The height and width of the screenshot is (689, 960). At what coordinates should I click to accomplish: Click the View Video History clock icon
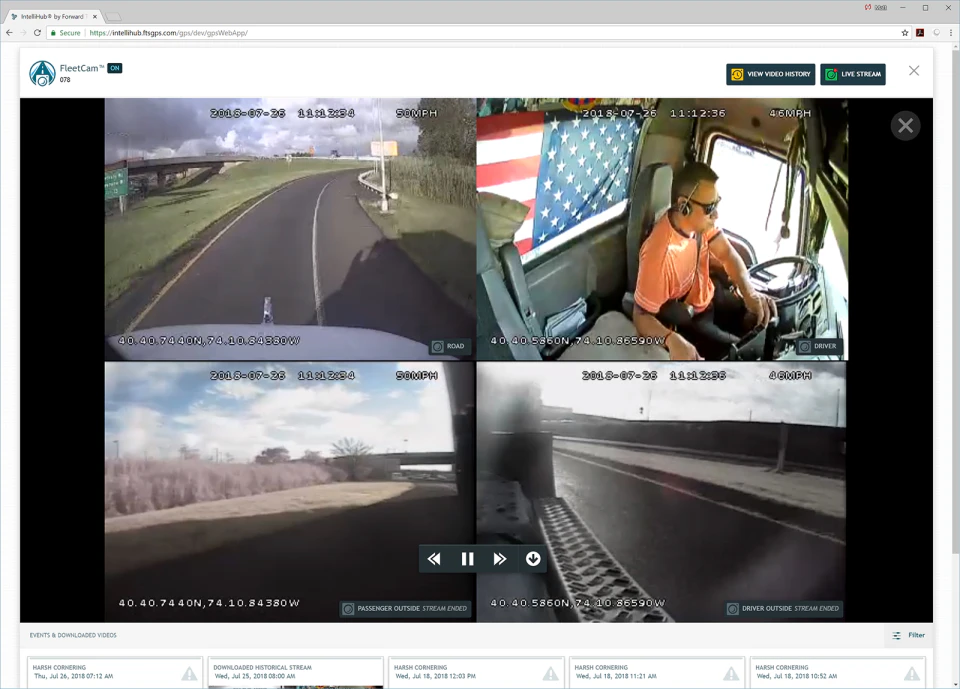click(x=737, y=74)
